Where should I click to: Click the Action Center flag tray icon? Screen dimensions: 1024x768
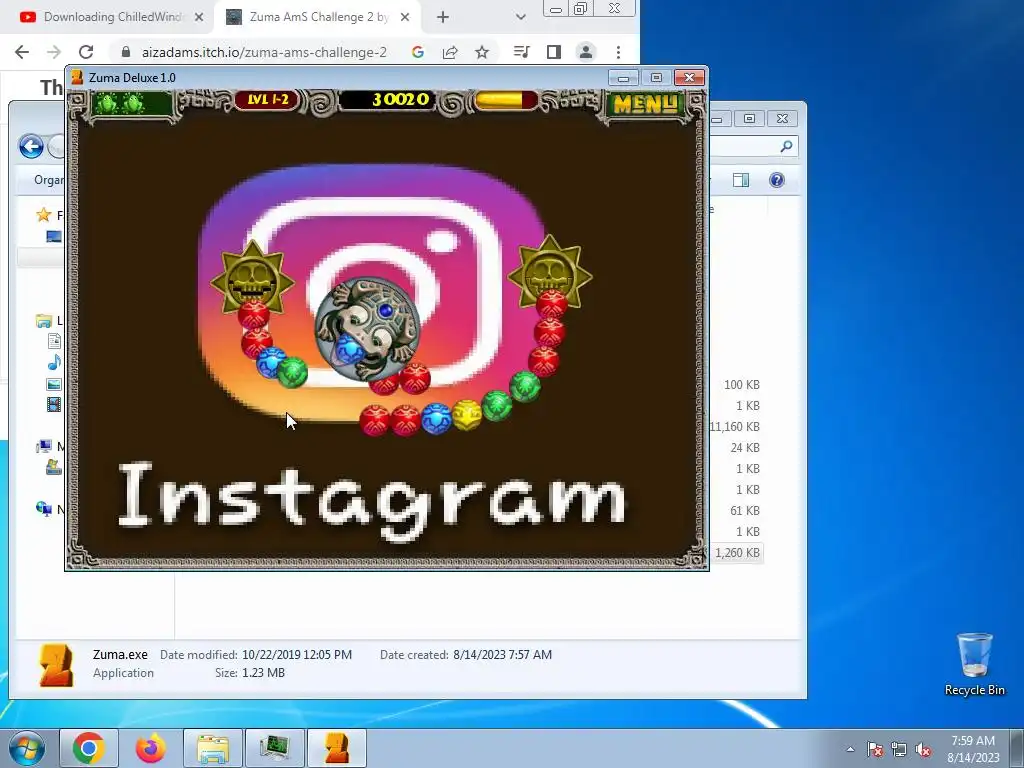tap(874, 750)
